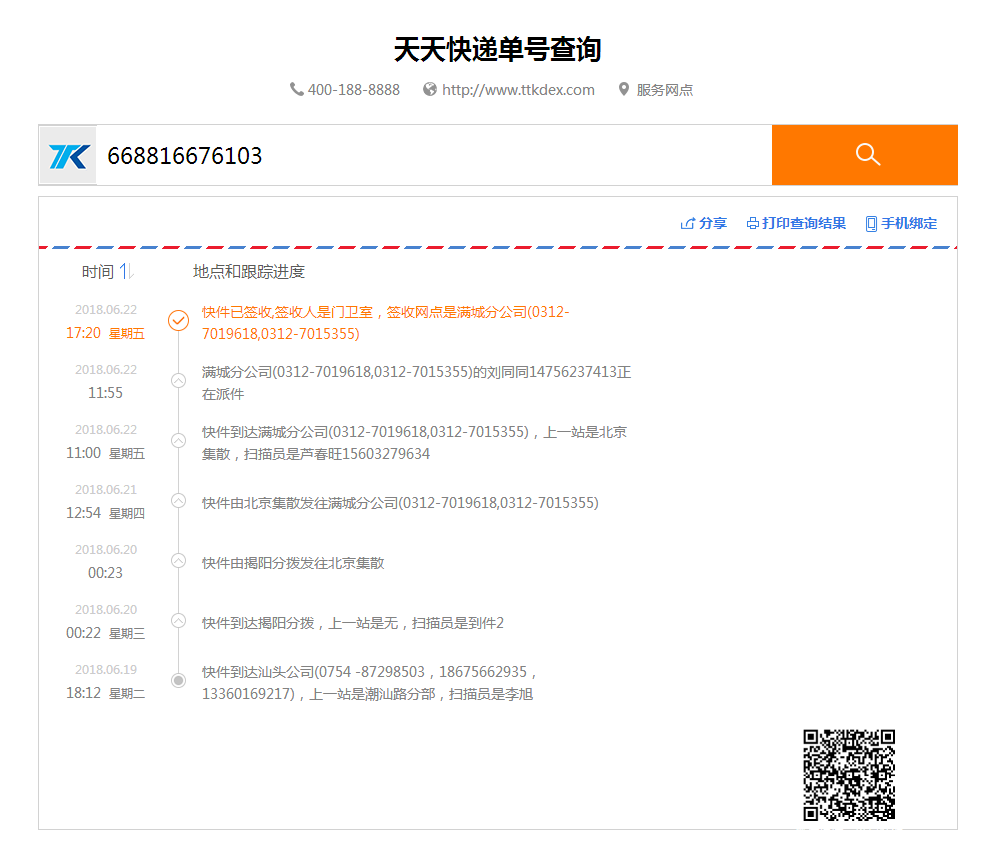This screenshot has height=847, width=996.
Task: Click 快件到达汕头公司 status text
Action: coord(370,683)
